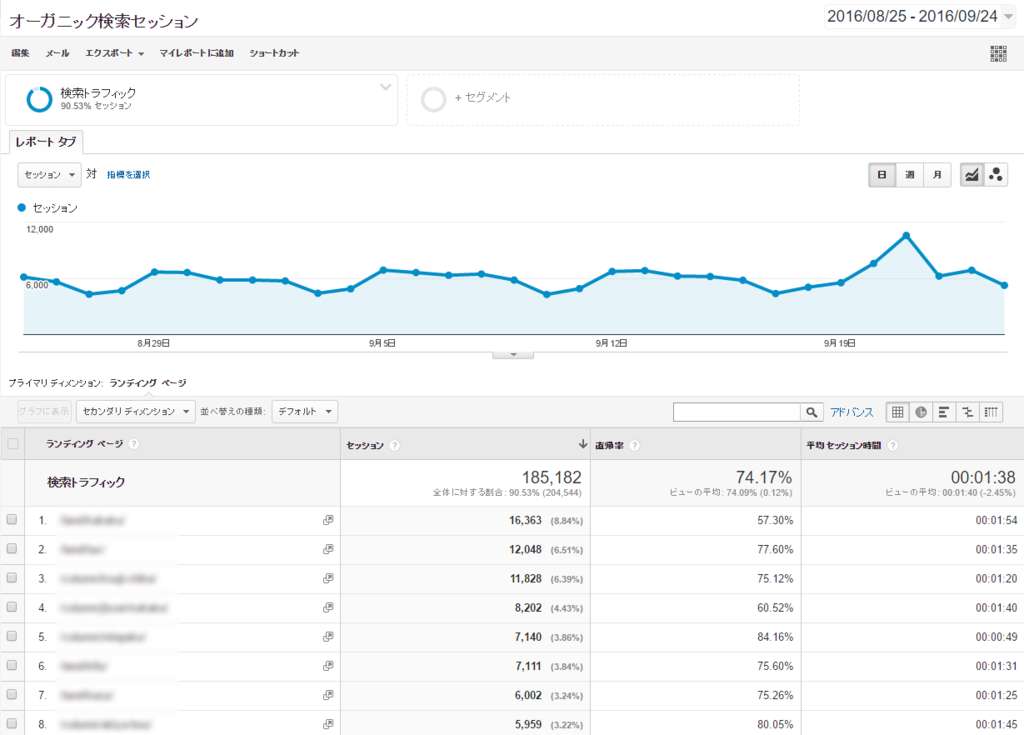The image size is (1024, 735).
Task: Click the 検索トラフィック segment circle icon
Action: 39,99
